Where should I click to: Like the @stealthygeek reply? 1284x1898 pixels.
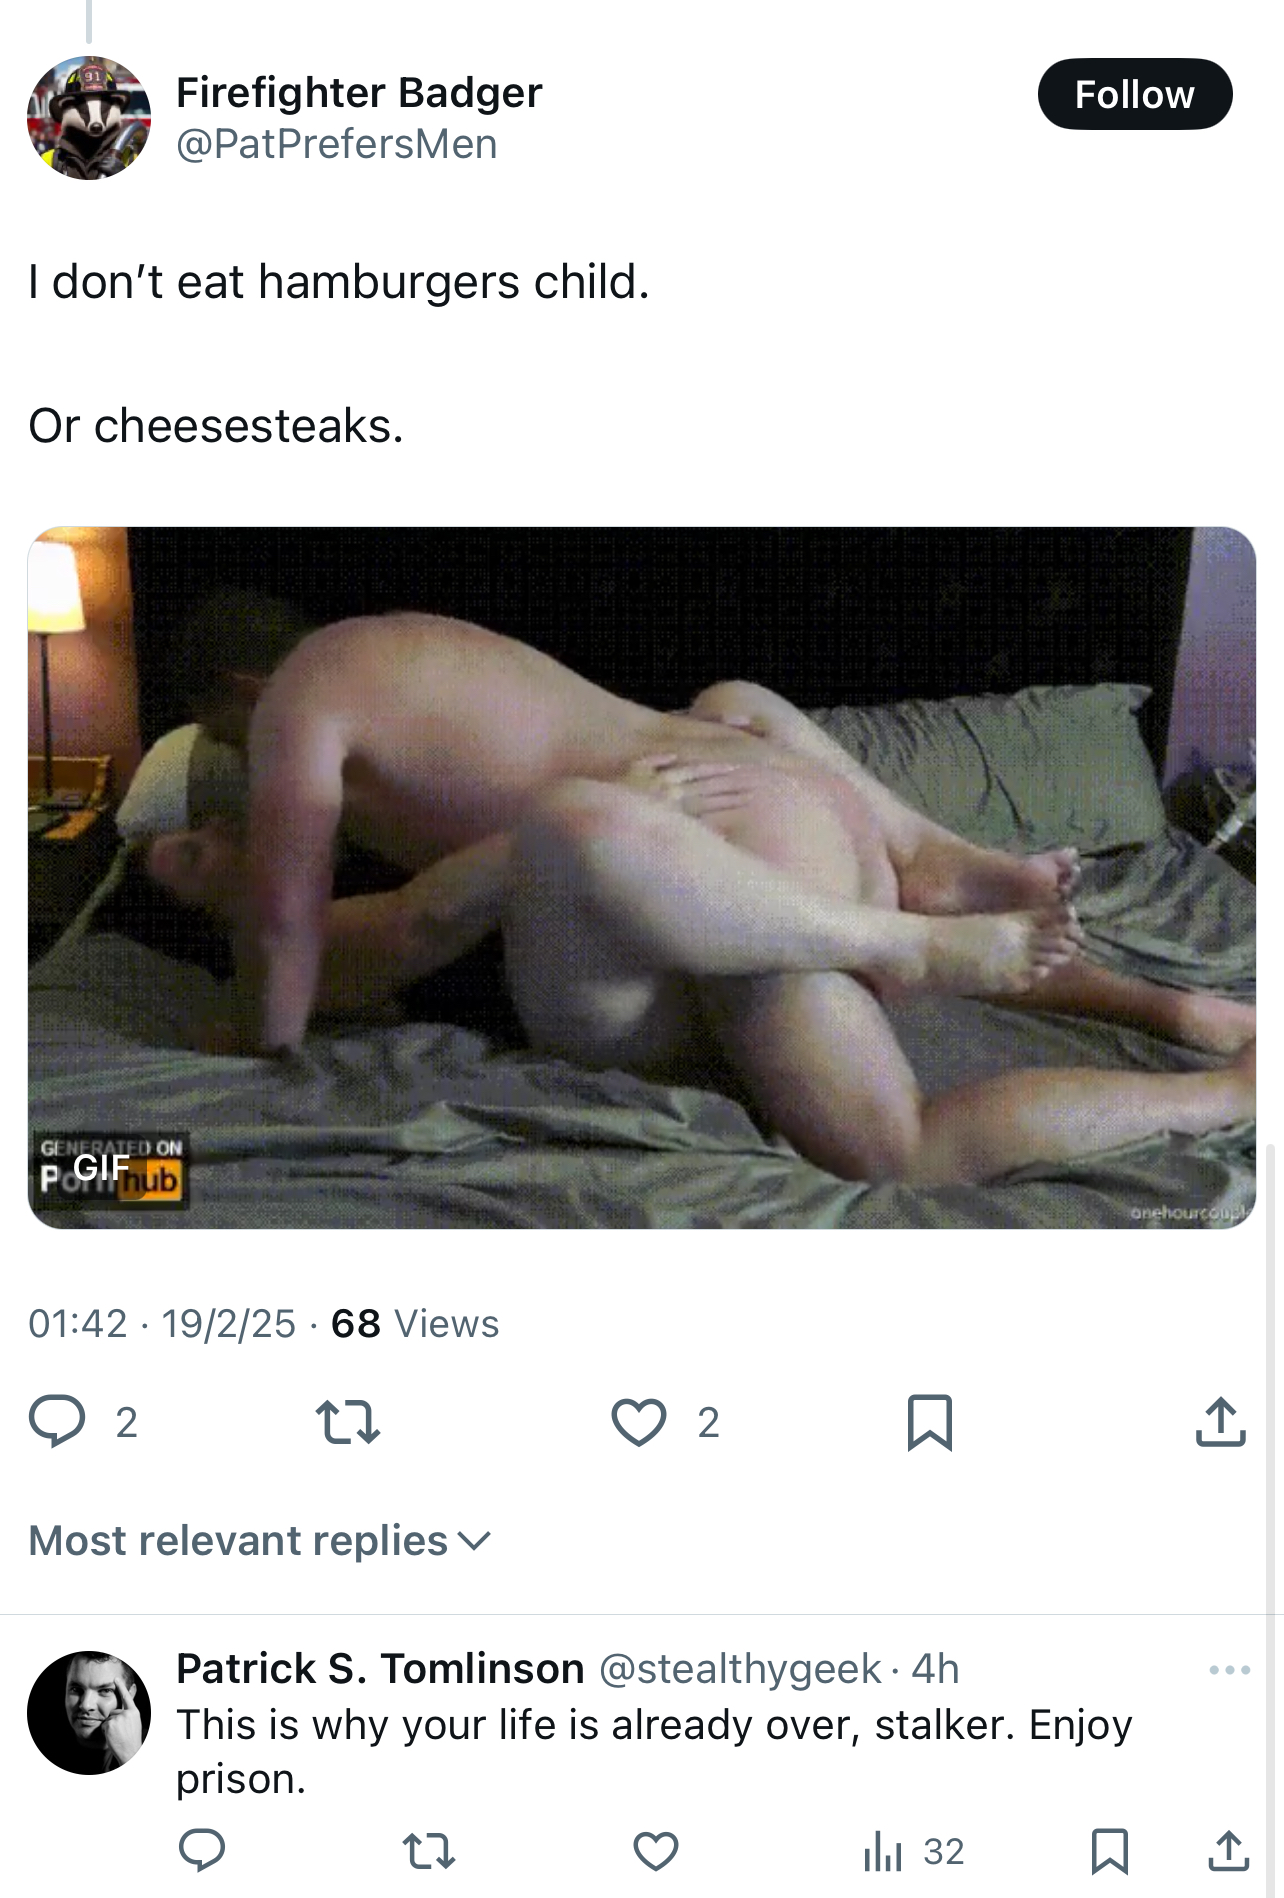(656, 1851)
